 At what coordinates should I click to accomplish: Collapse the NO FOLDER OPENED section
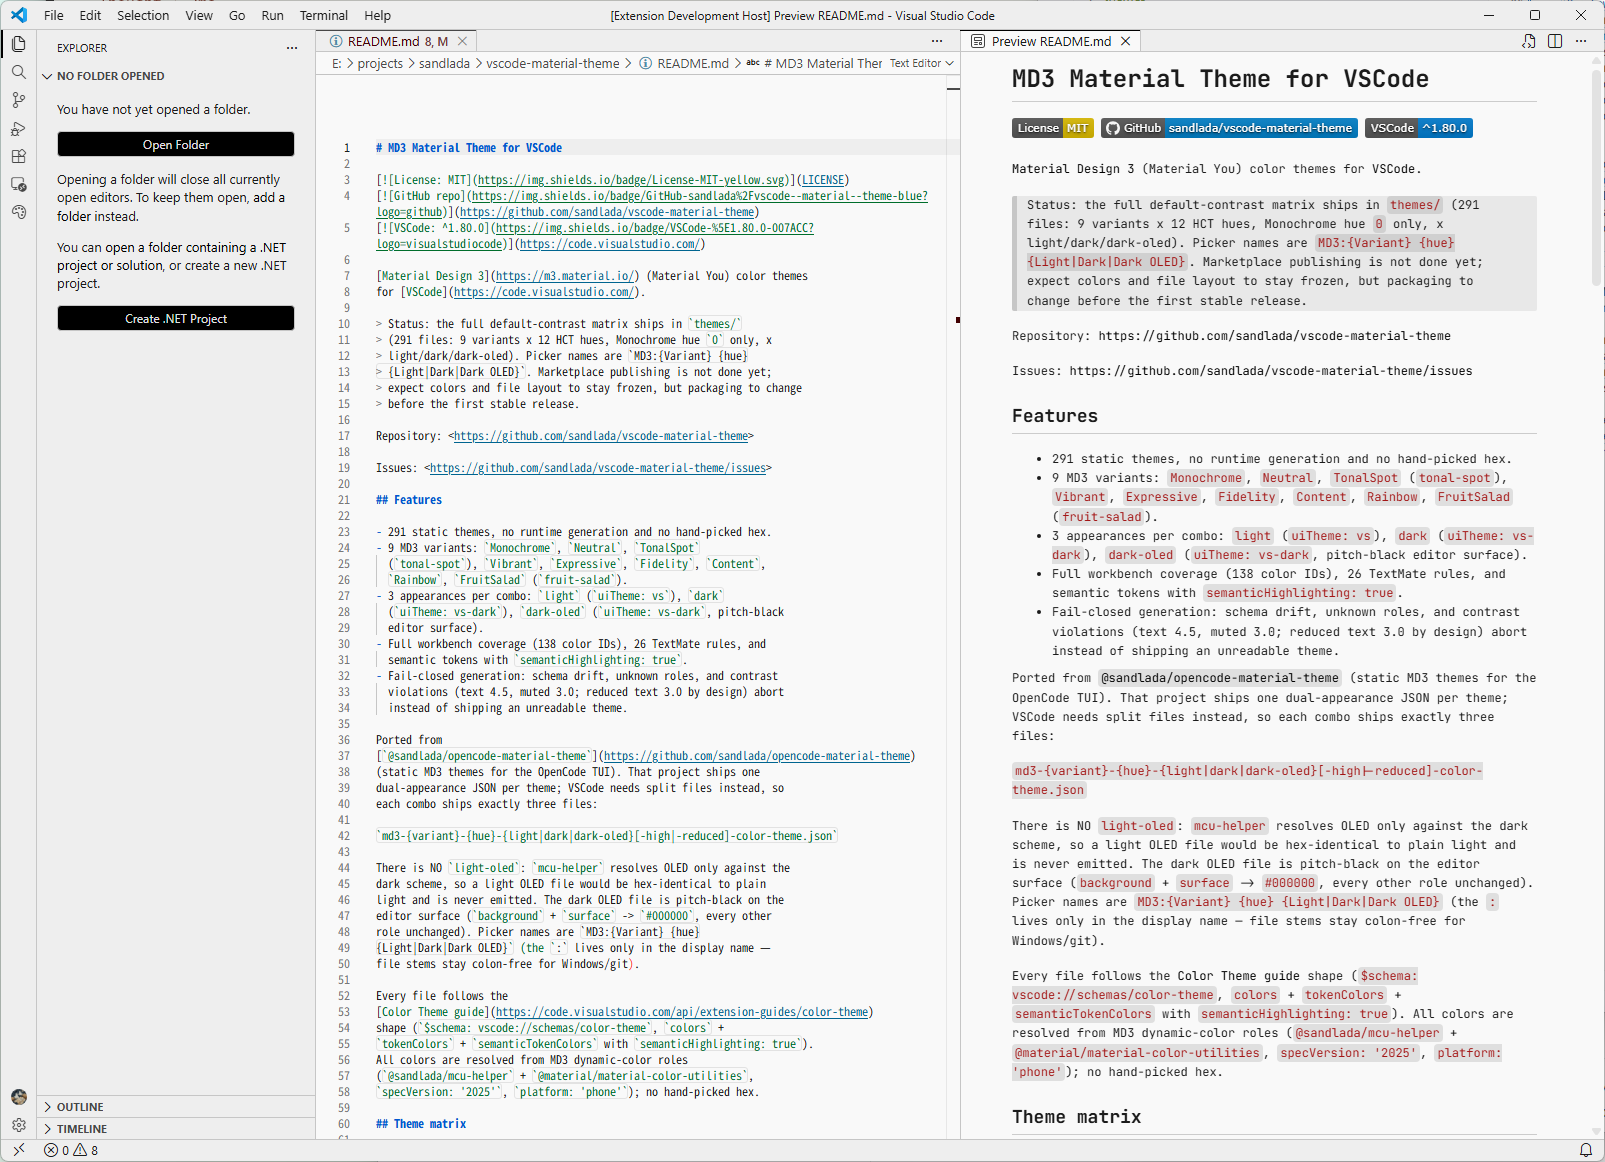click(175, 76)
